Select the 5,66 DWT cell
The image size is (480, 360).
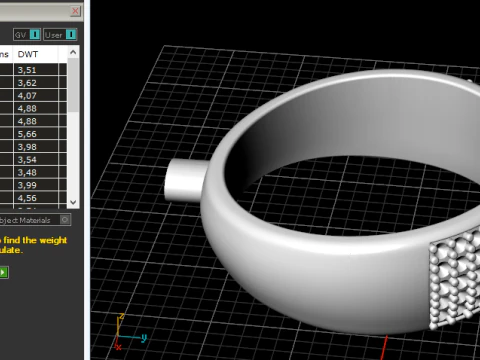tap(36, 134)
